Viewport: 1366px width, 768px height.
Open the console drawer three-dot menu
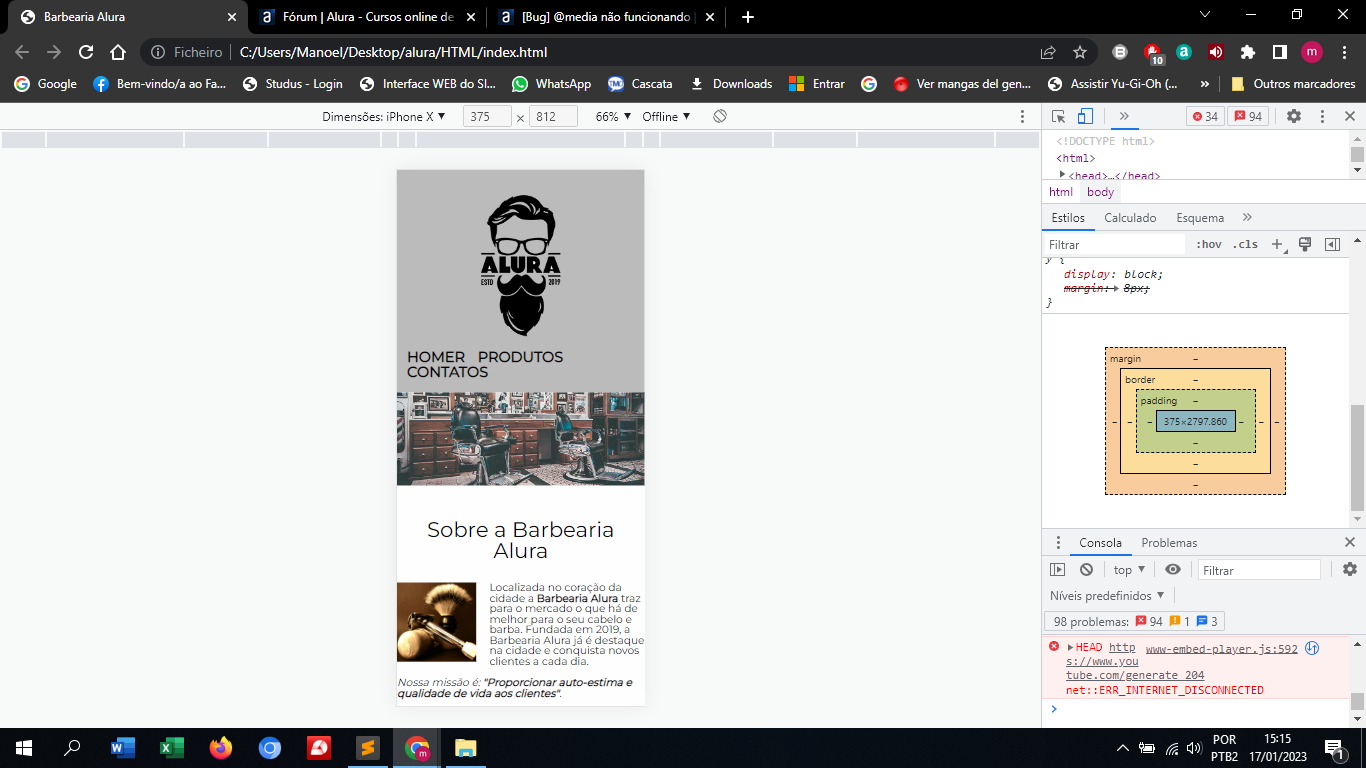[1058, 542]
